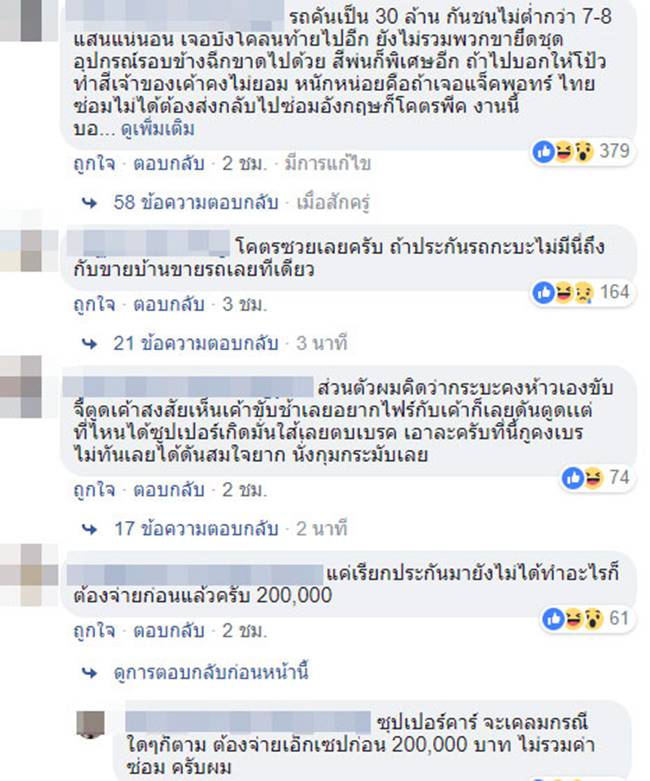Click the wow reaction beside the 61 count
Image resolution: width=650 pixels, height=781 pixels.
click(x=594, y=619)
